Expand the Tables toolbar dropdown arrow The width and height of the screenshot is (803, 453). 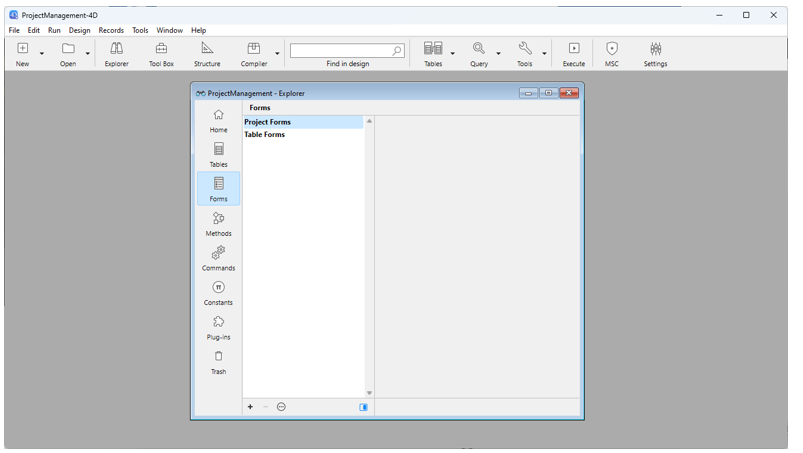click(x=452, y=53)
